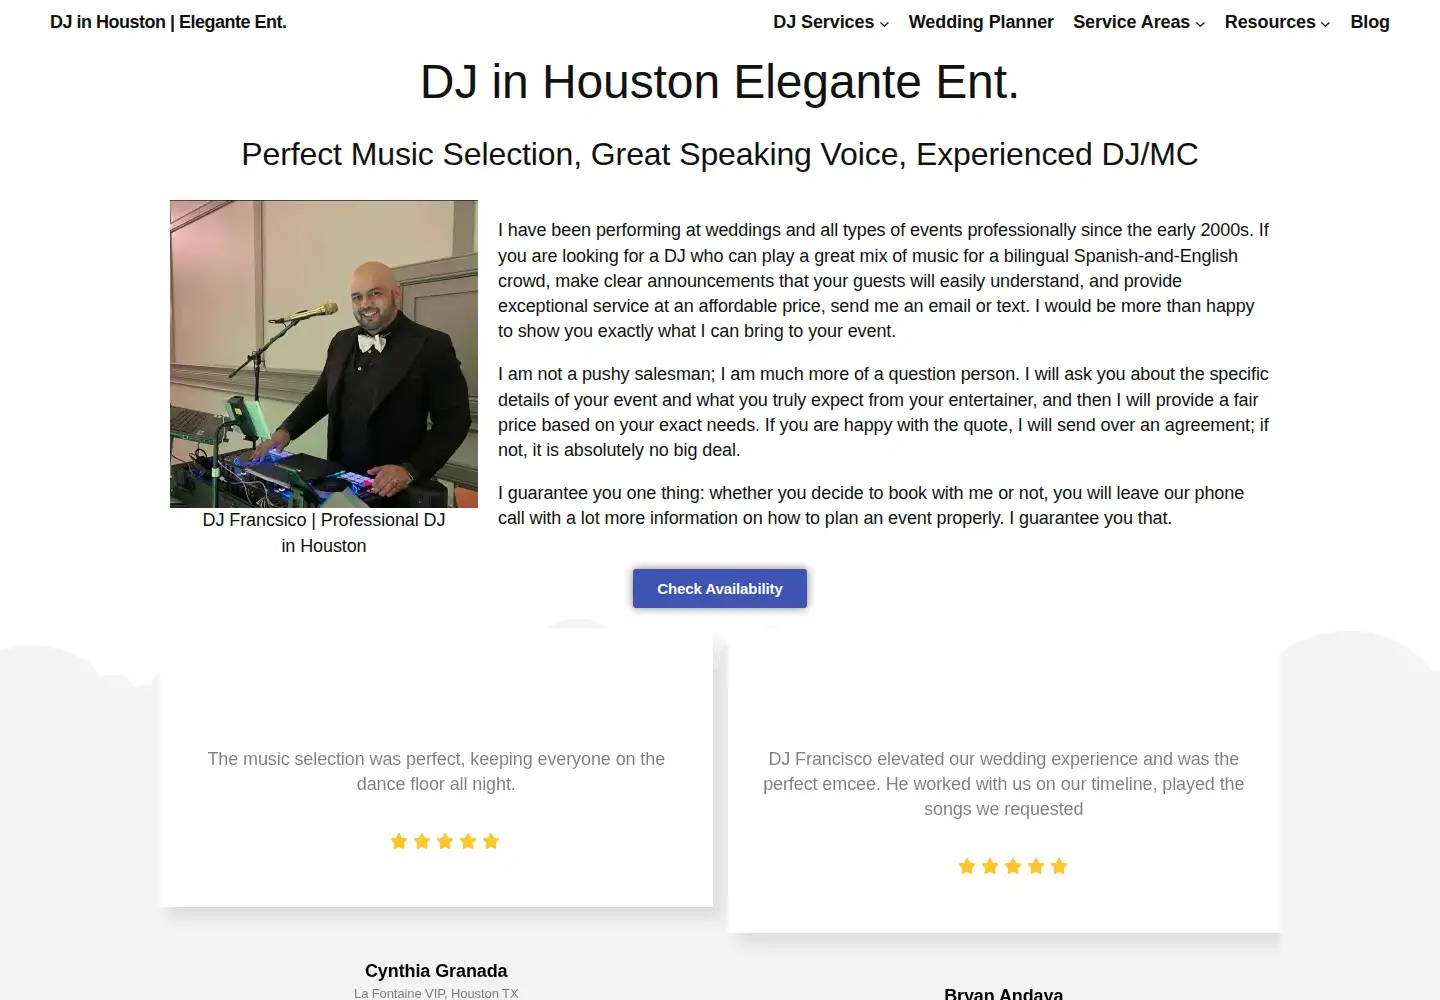Click the venue text 'La Fontaine VIP, Houston TX'
1440x1000 pixels.
click(436, 993)
